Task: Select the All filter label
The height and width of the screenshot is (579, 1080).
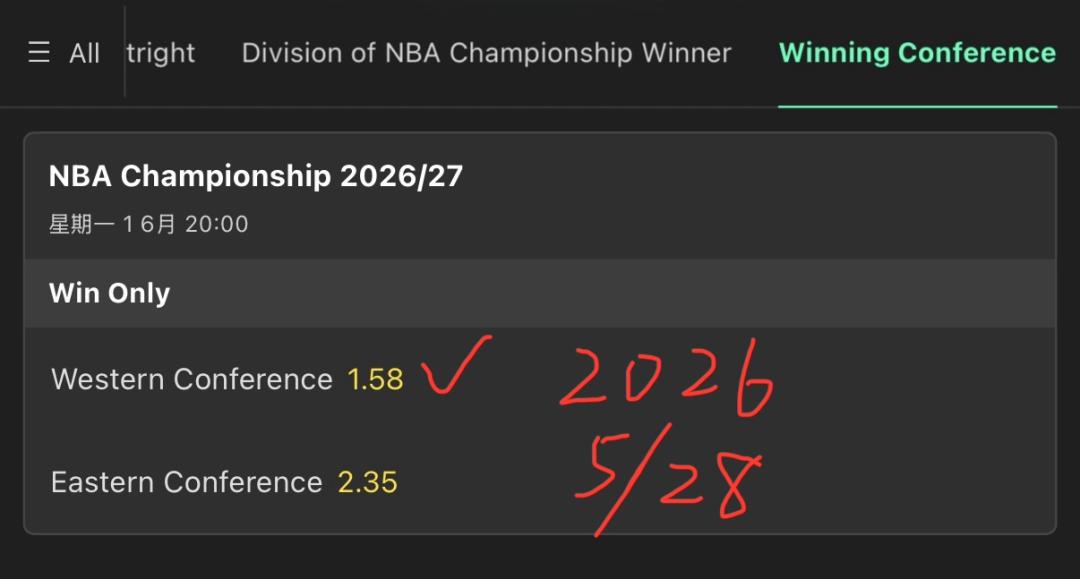Action: point(84,53)
